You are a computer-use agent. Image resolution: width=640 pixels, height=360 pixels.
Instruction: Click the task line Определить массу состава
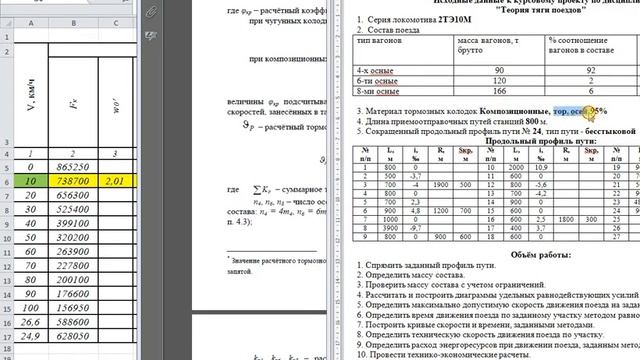pyautogui.click(x=411, y=275)
